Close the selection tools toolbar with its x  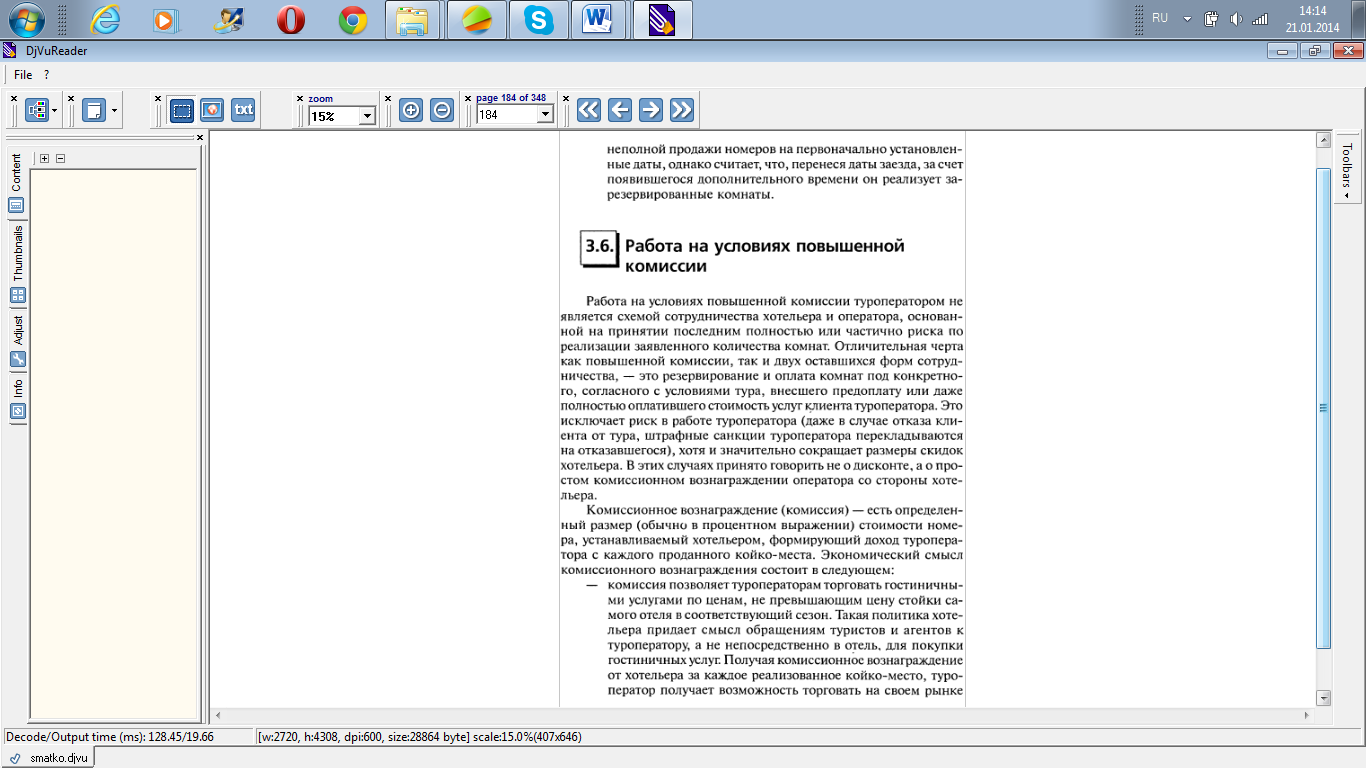click(157, 98)
